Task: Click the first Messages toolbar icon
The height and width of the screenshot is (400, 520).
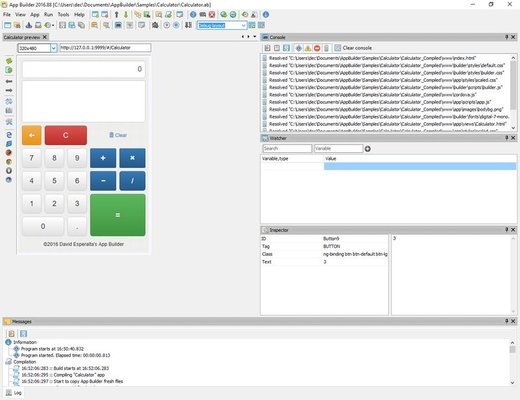Action: coord(11,334)
